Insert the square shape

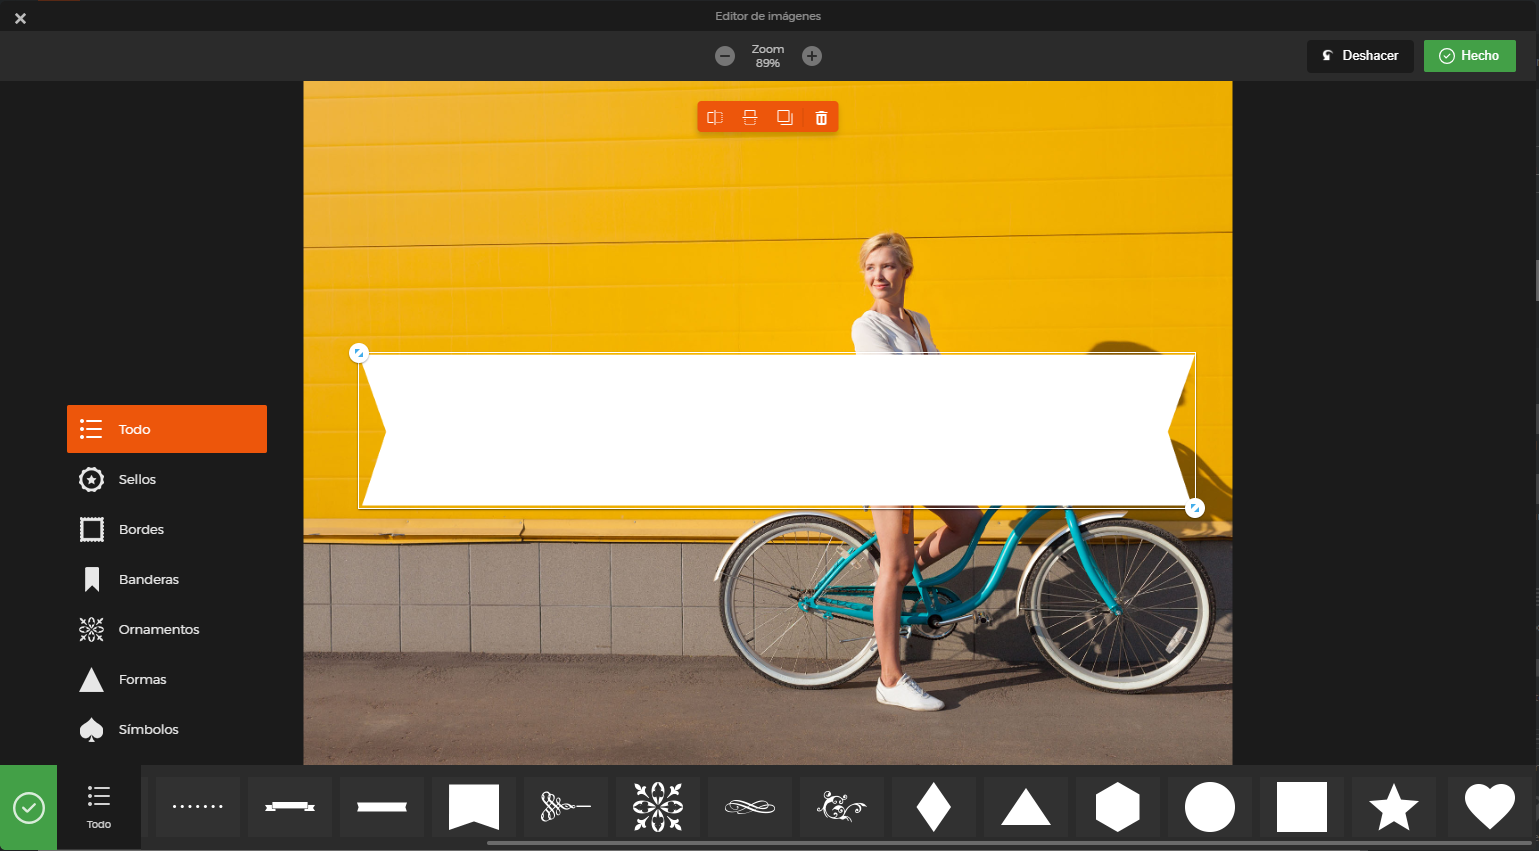coord(1302,807)
